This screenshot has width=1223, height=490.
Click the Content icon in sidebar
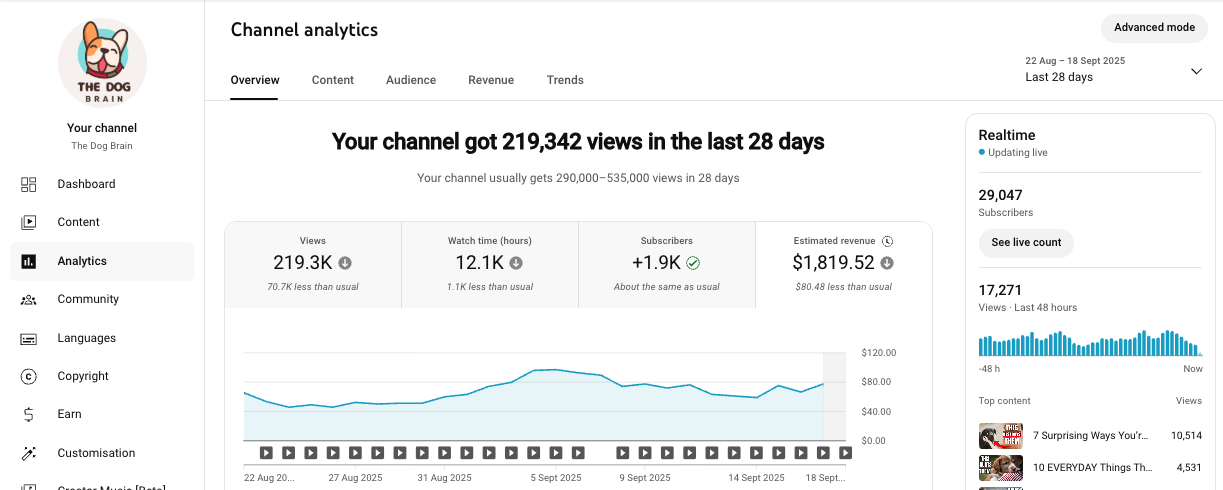pyautogui.click(x=29, y=222)
